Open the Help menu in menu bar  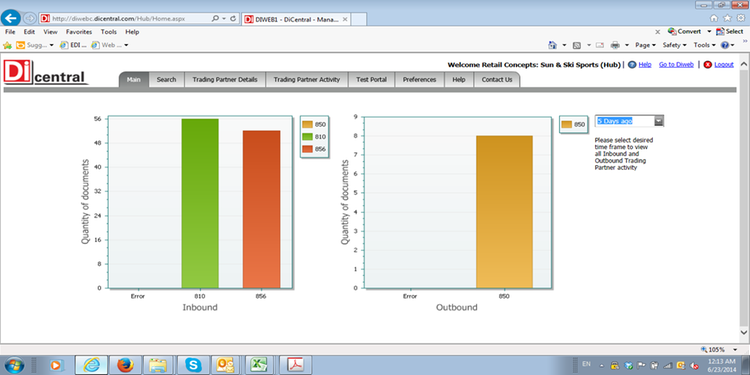(132, 32)
